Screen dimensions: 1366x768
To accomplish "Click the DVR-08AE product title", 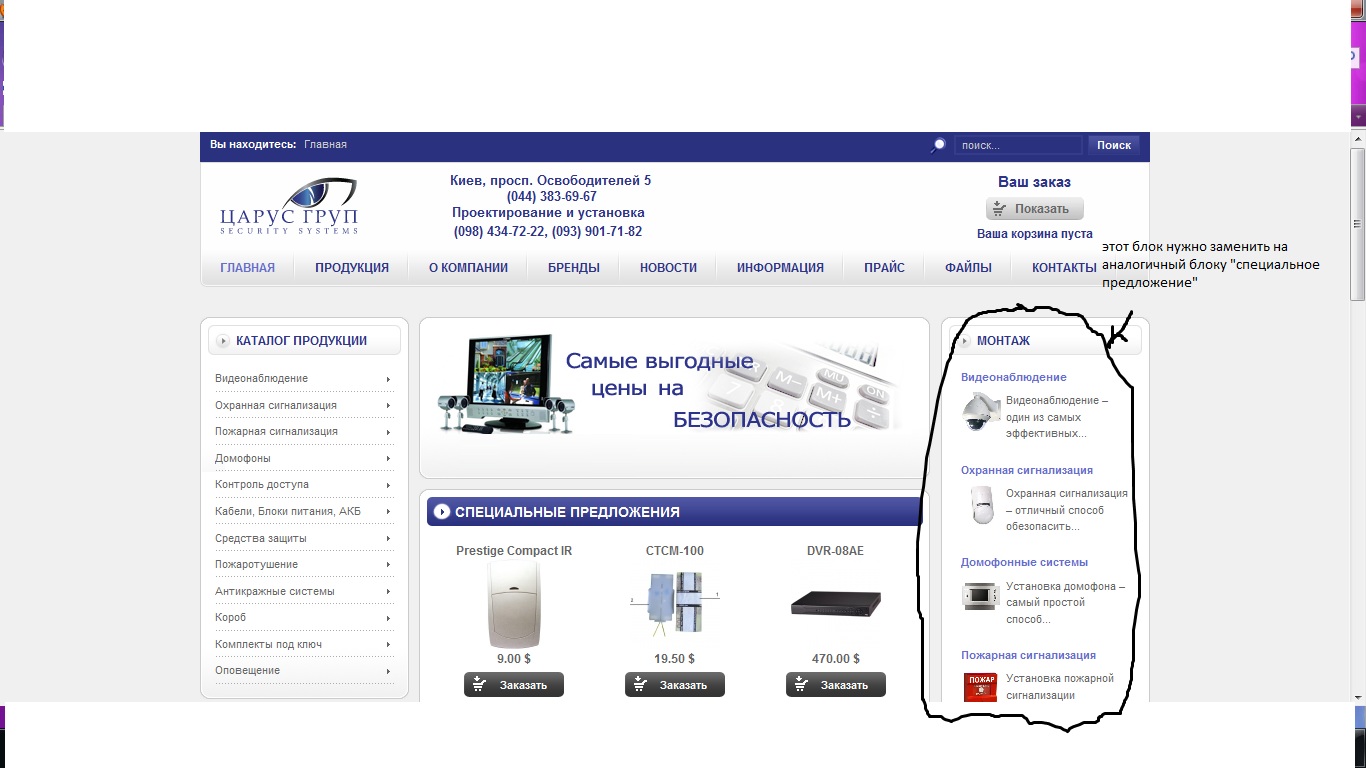I will pyautogui.click(x=835, y=551).
